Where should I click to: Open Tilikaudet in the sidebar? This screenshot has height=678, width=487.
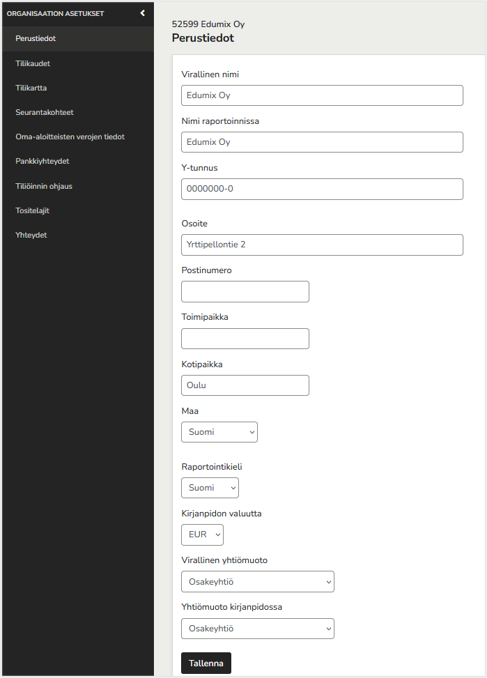[x=33, y=64]
